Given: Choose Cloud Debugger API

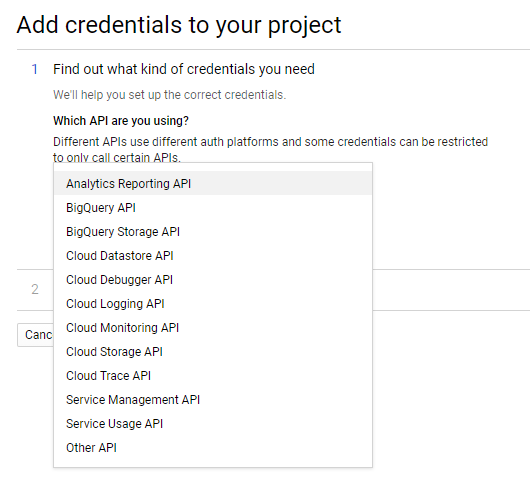Looking at the screenshot, I should [x=213, y=280].
